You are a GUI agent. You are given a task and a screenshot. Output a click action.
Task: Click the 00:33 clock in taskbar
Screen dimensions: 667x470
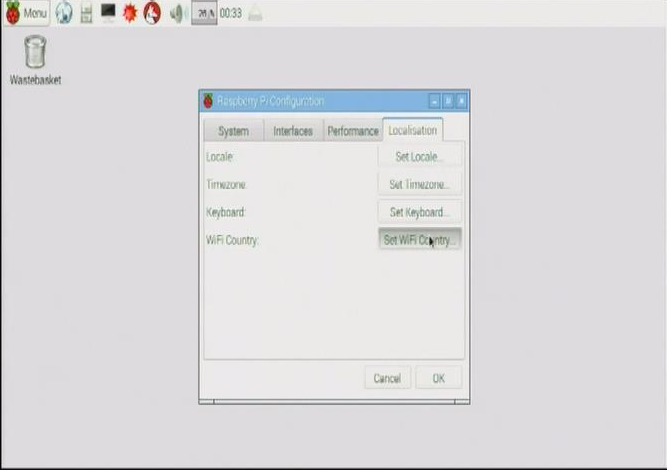click(231, 13)
